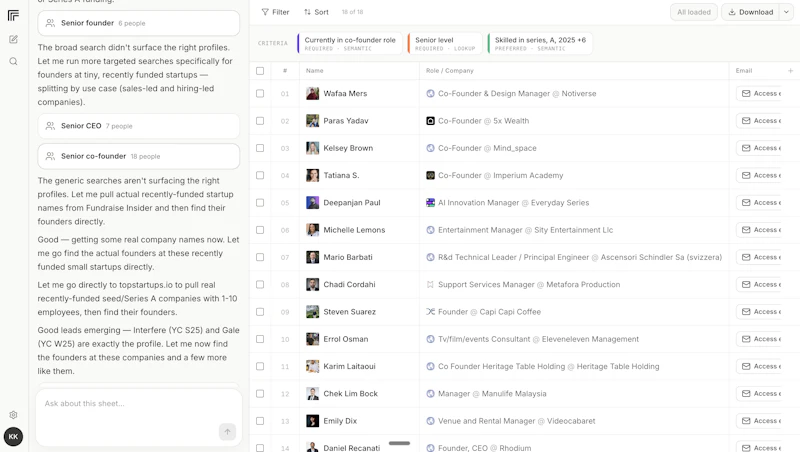Click the people icon on Senior founder card
The image size is (800, 452).
point(50,23)
